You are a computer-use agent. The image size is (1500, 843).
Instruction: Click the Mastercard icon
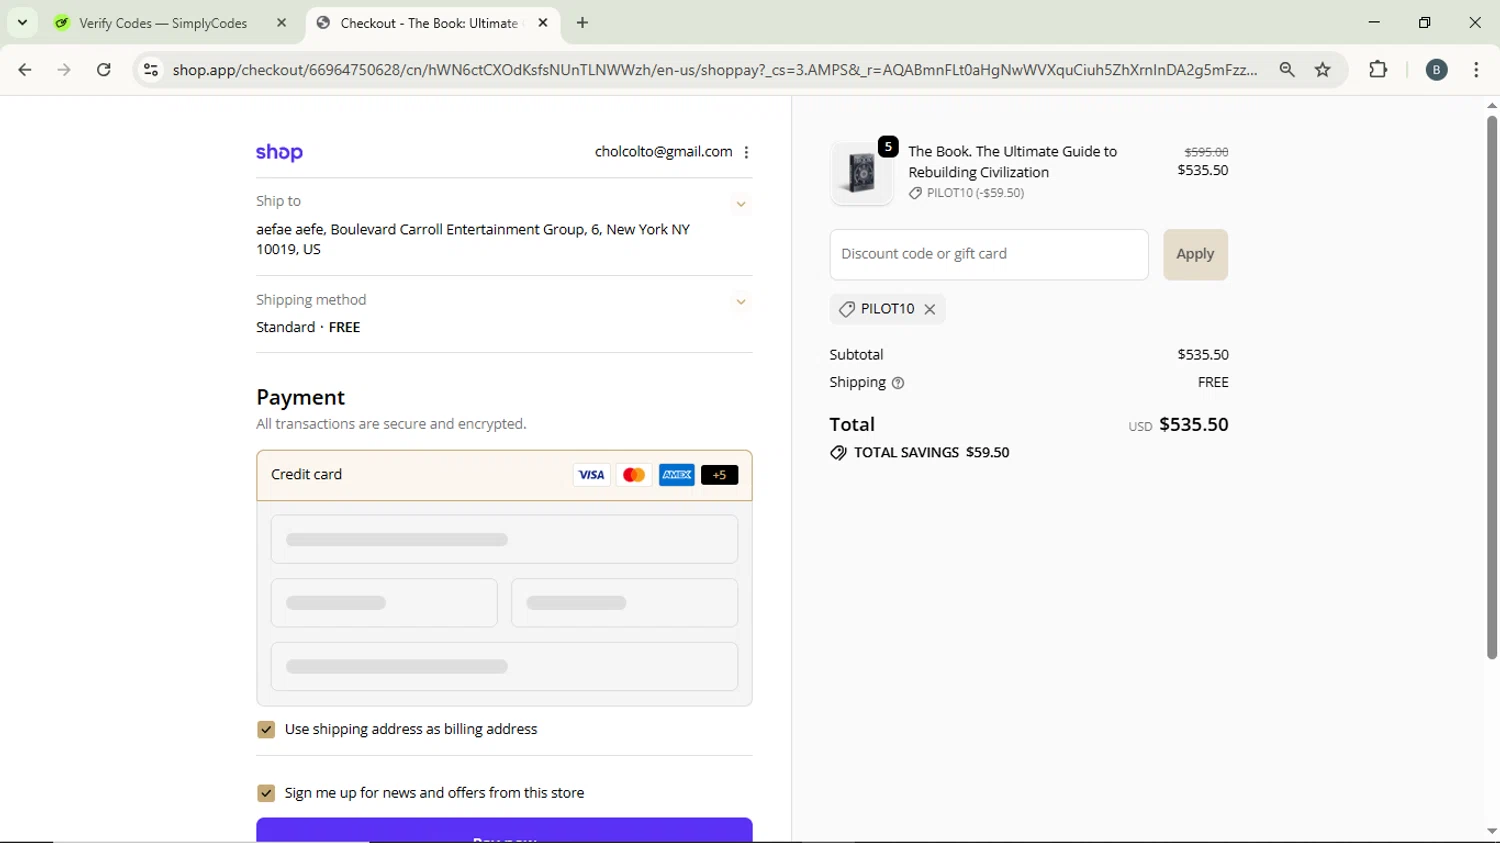point(634,475)
